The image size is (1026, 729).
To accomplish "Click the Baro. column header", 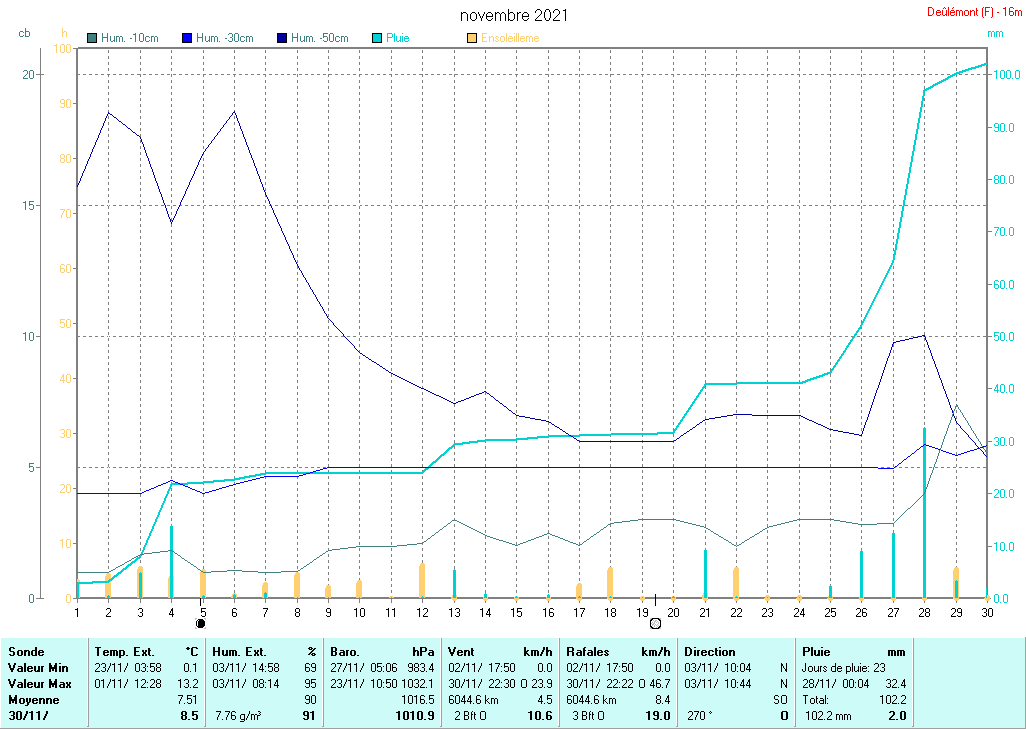I will pos(347,652).
